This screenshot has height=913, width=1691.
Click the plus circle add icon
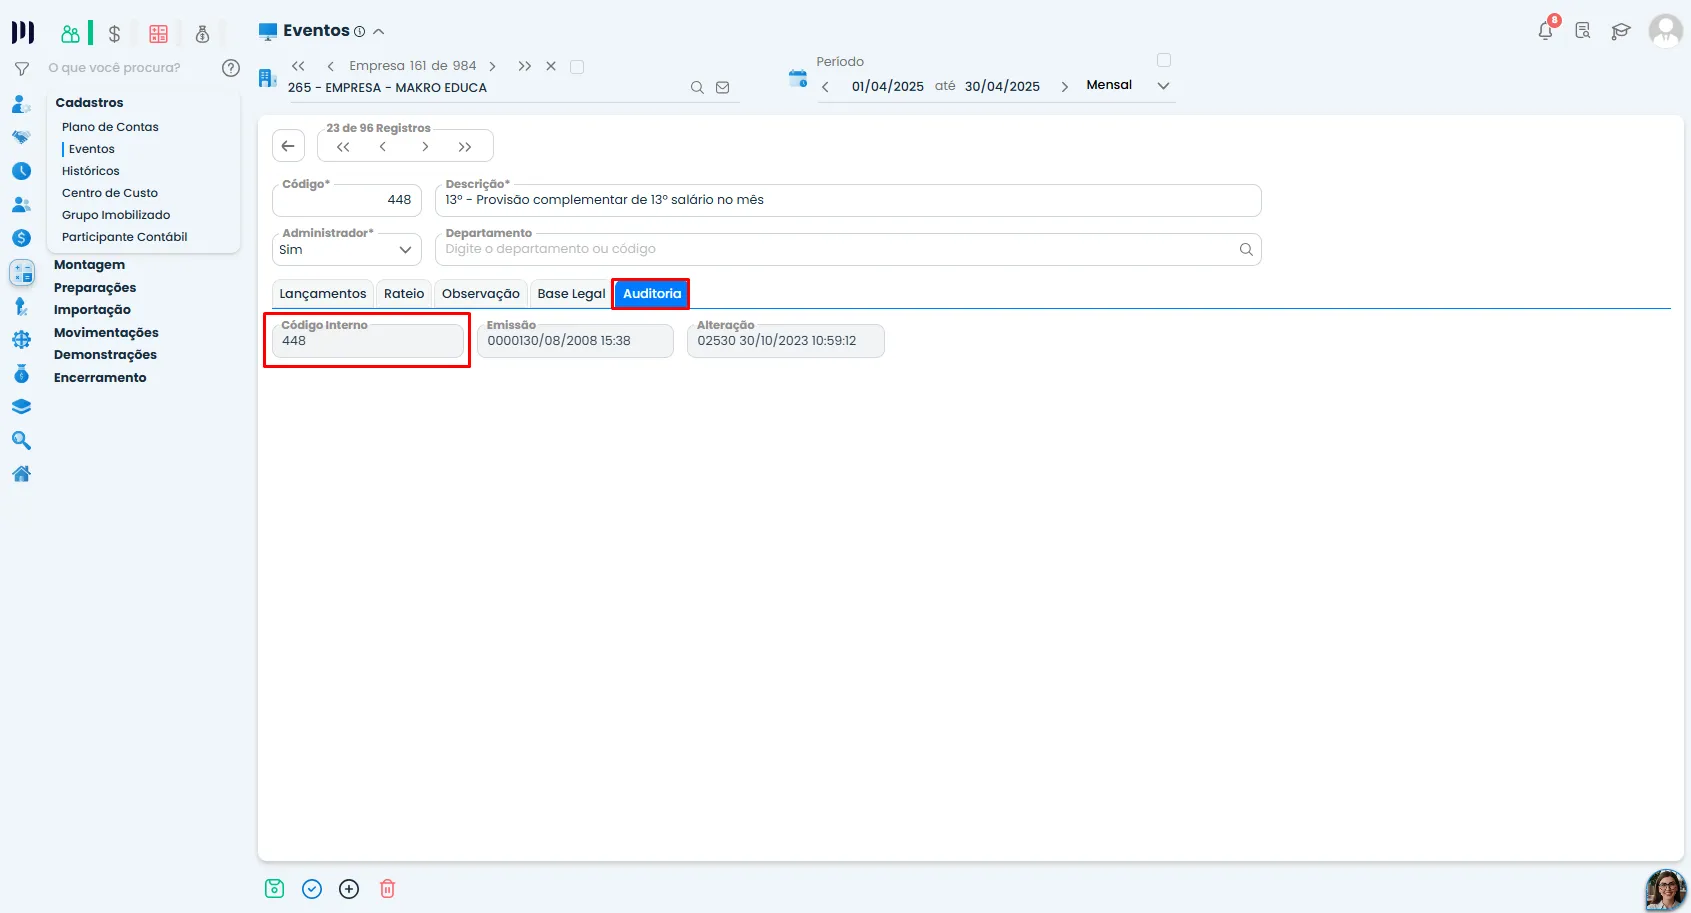tap(349, 889)
